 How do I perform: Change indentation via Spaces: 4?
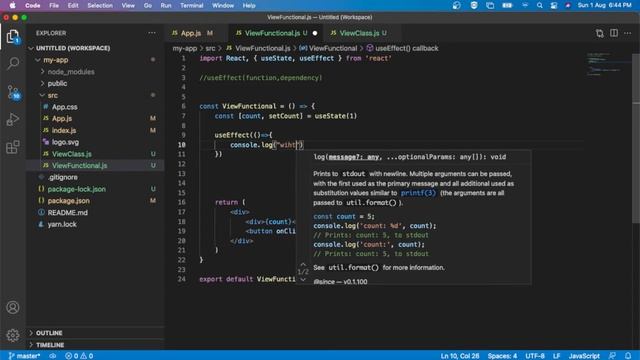coord(502,356)
